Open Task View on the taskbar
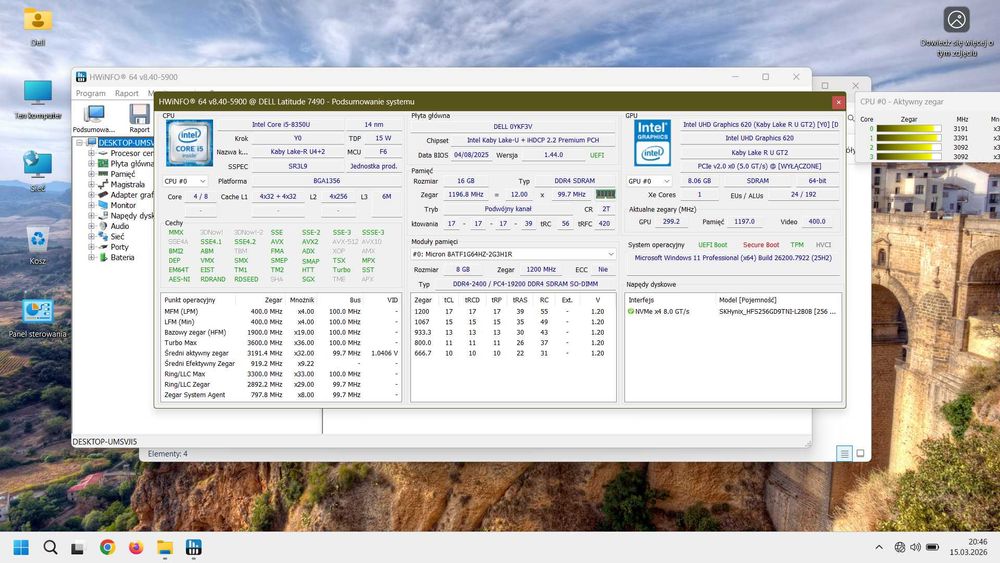Image resolution: width=1000 pixels, height=563 pixels. 78,547
